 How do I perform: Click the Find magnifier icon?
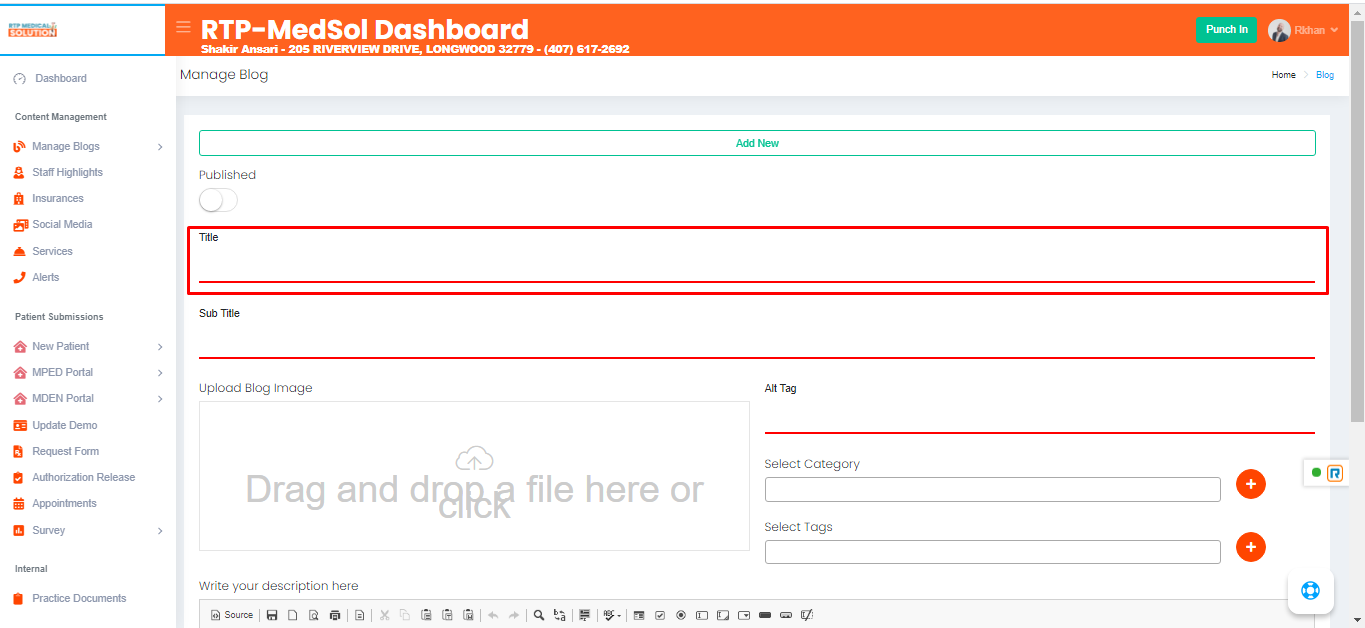pos(538,615)
